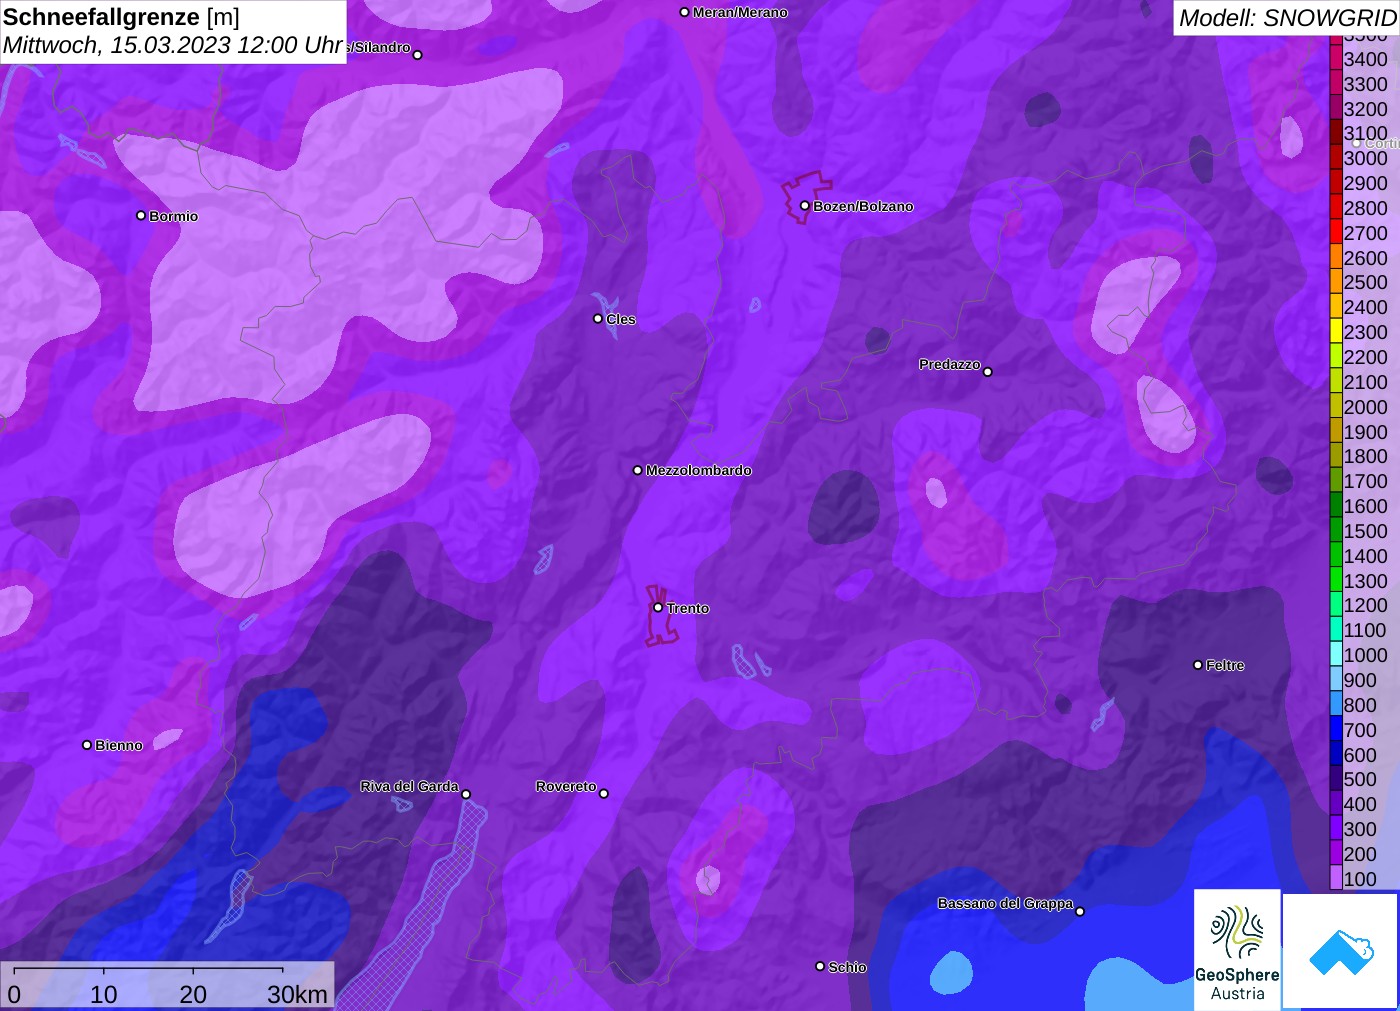Image resolution: width=1400 pixels, height=1011 pixels.
Task: Click the legend value "100"
Action: point(1360,879)
